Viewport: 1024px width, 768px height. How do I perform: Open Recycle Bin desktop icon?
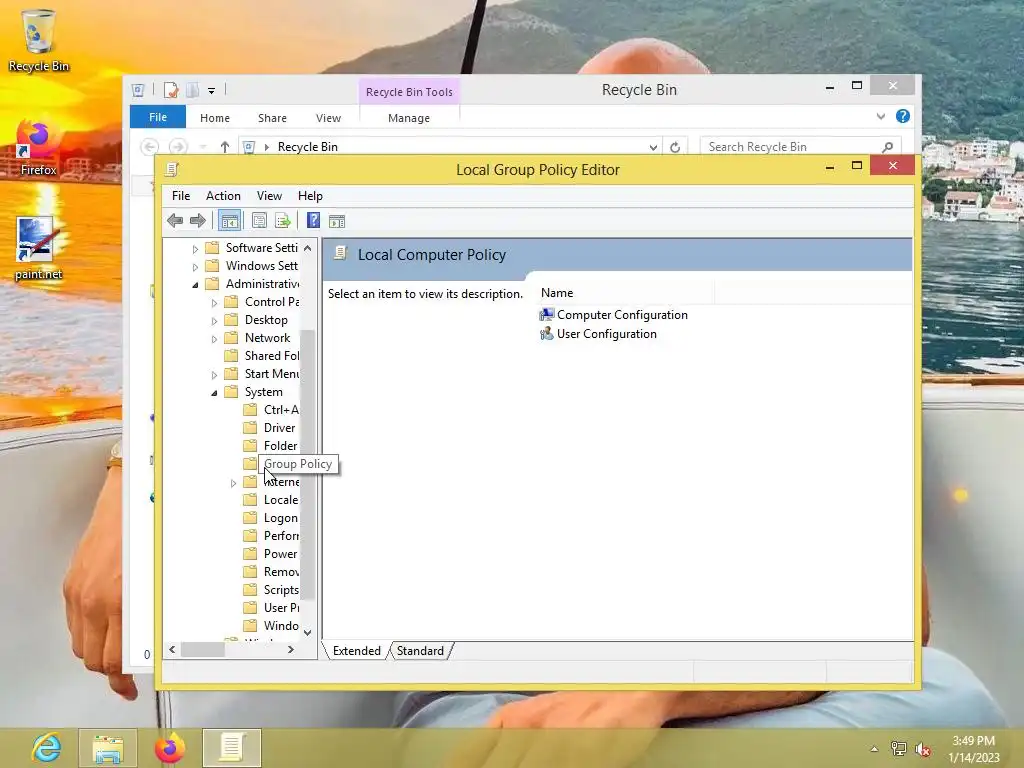(x=39, y=40)
